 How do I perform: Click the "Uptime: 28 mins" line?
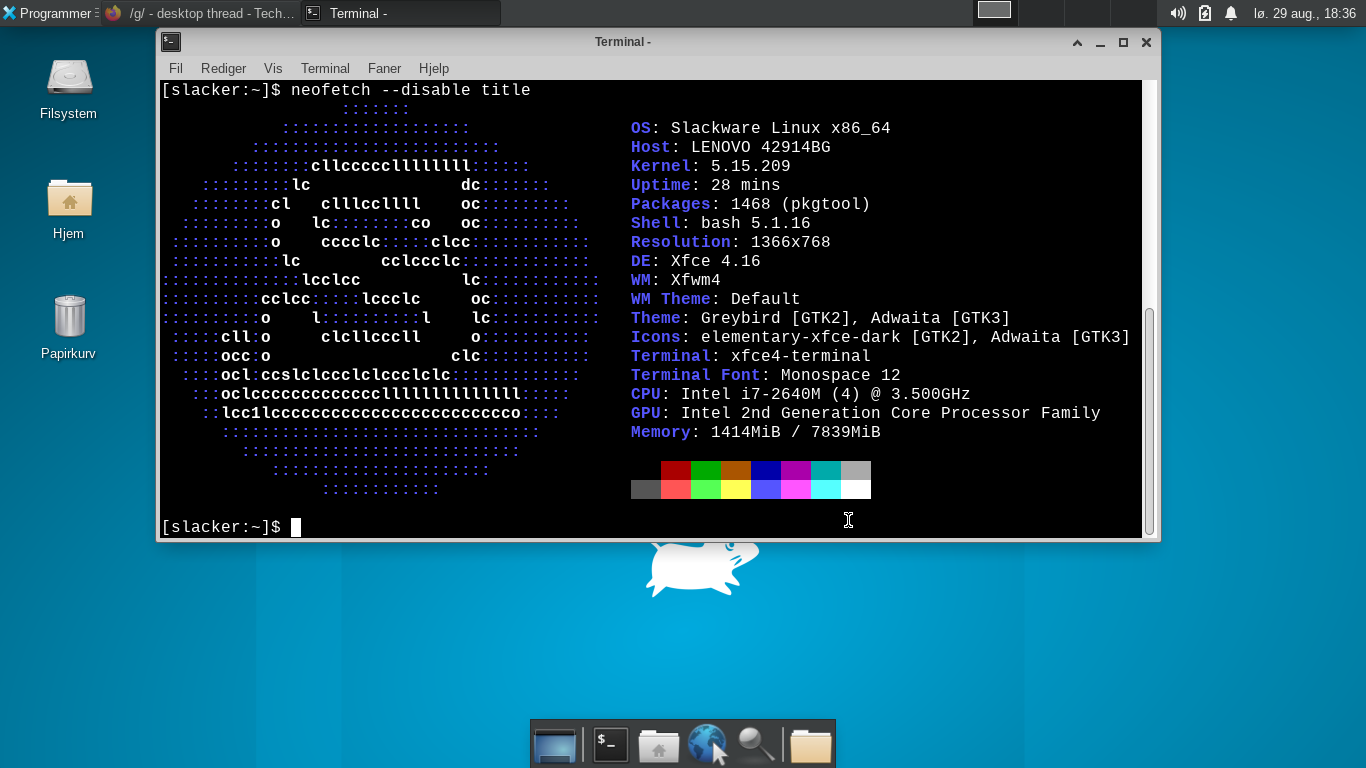(x=706, y=185)
